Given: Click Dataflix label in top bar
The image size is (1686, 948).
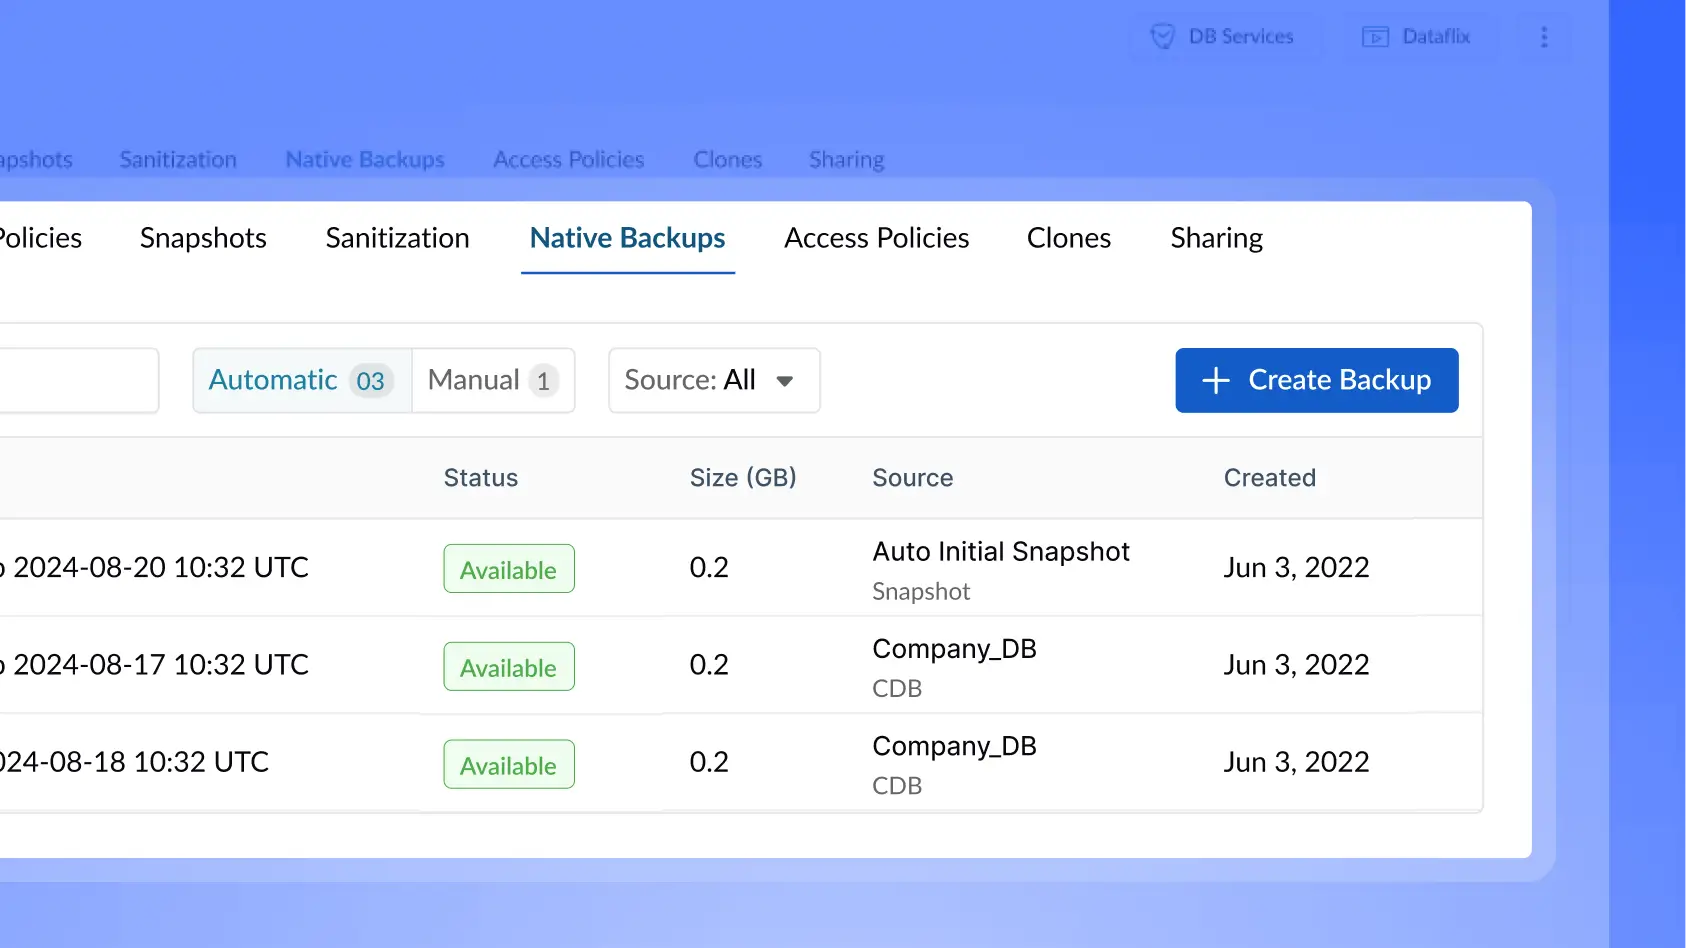Looking at the screenshot, I should click(x=1436, y=37).
